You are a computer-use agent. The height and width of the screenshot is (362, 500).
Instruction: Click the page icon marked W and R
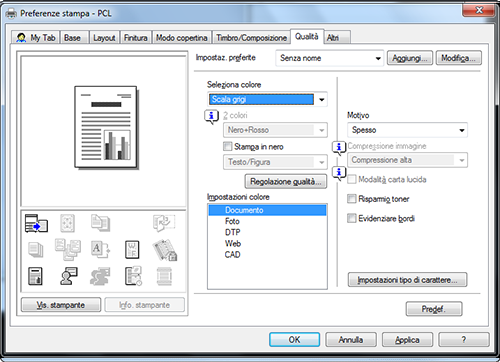(132, 250)
